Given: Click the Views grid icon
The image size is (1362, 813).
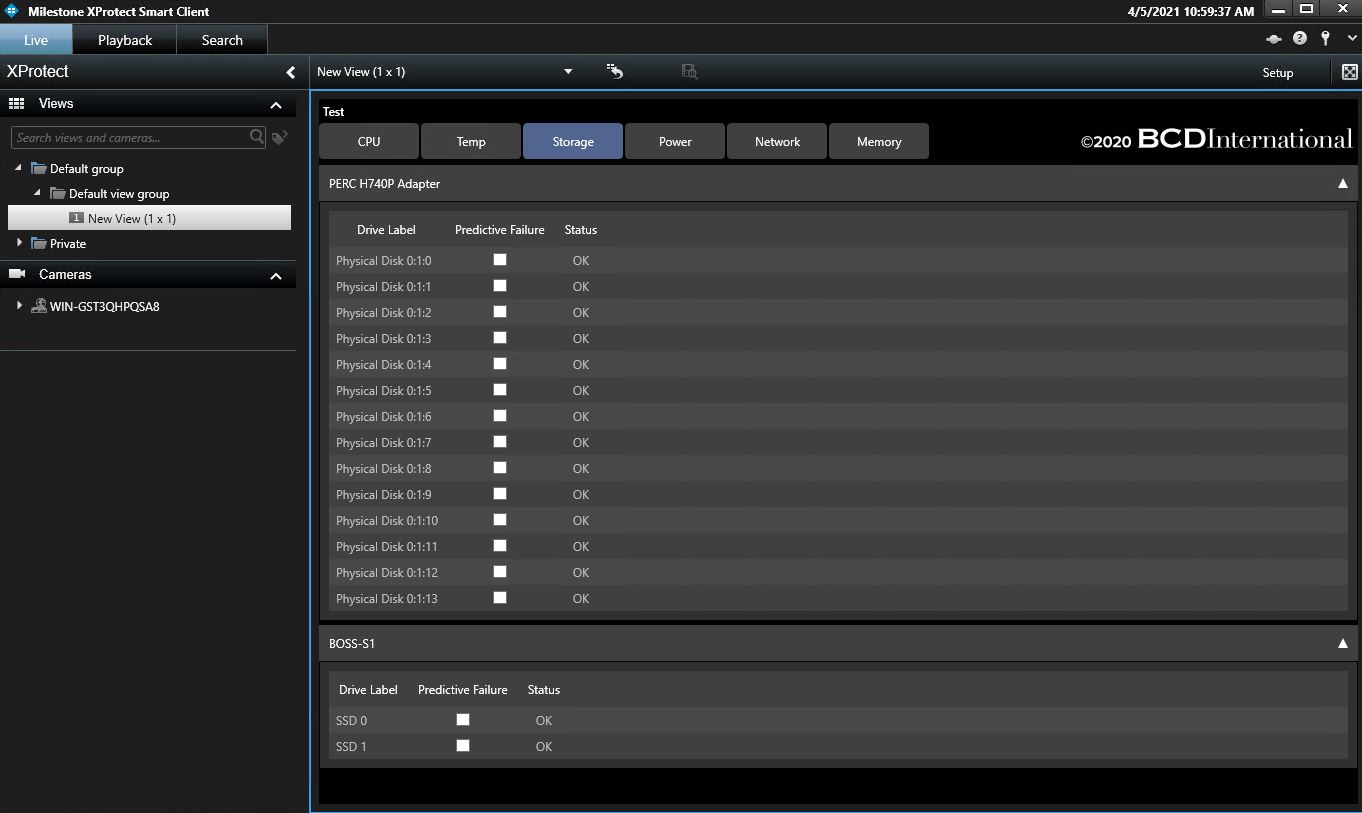Looking at the screenshot, I should click(x=16, y=103).
